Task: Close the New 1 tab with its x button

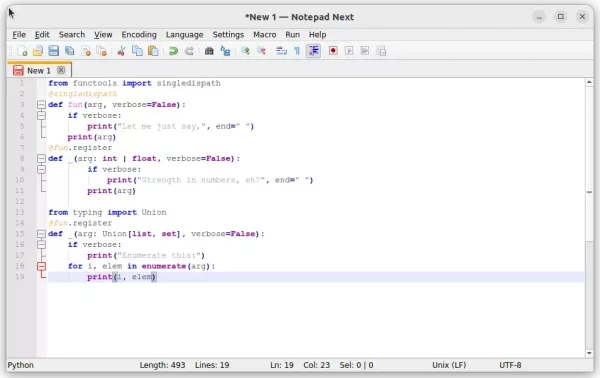Action: (x=61, y=70)
